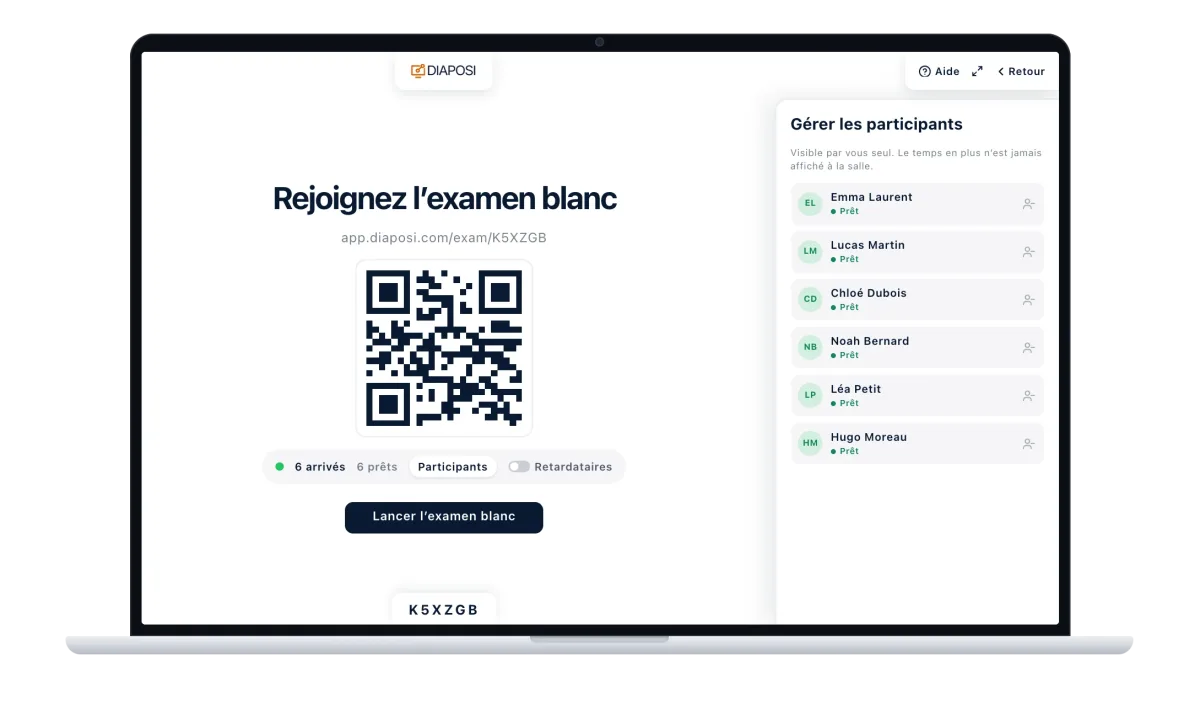Select participant name Chloé Dubois

click(868, 293)
